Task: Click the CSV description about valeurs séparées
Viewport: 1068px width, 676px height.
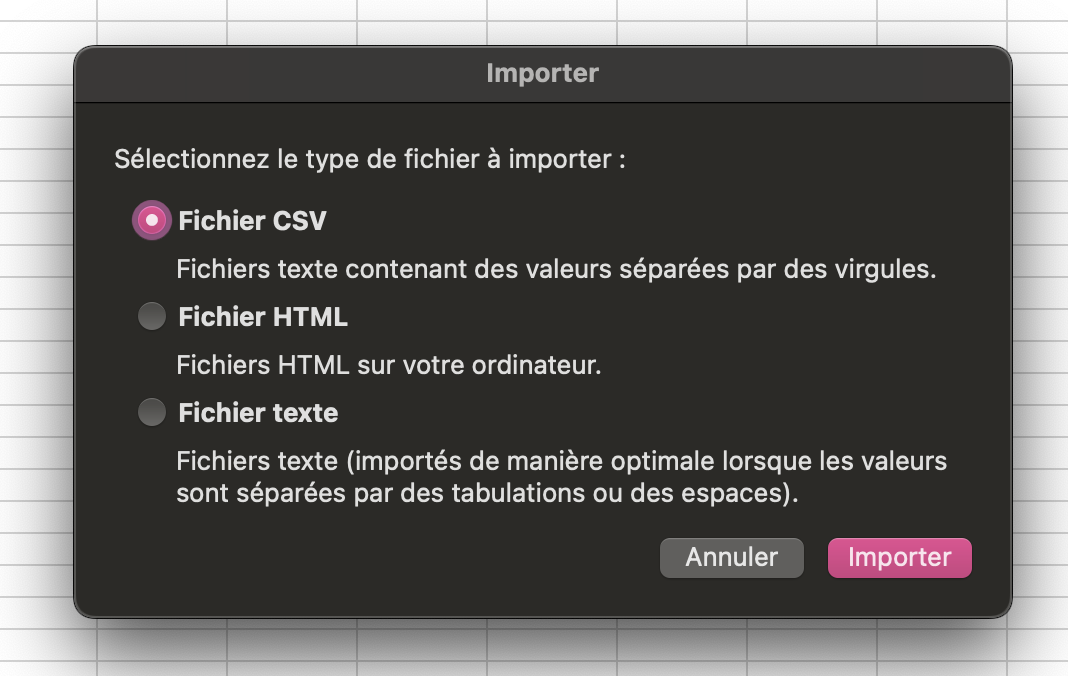Action: pyautogui.click(x=556, y=268)
